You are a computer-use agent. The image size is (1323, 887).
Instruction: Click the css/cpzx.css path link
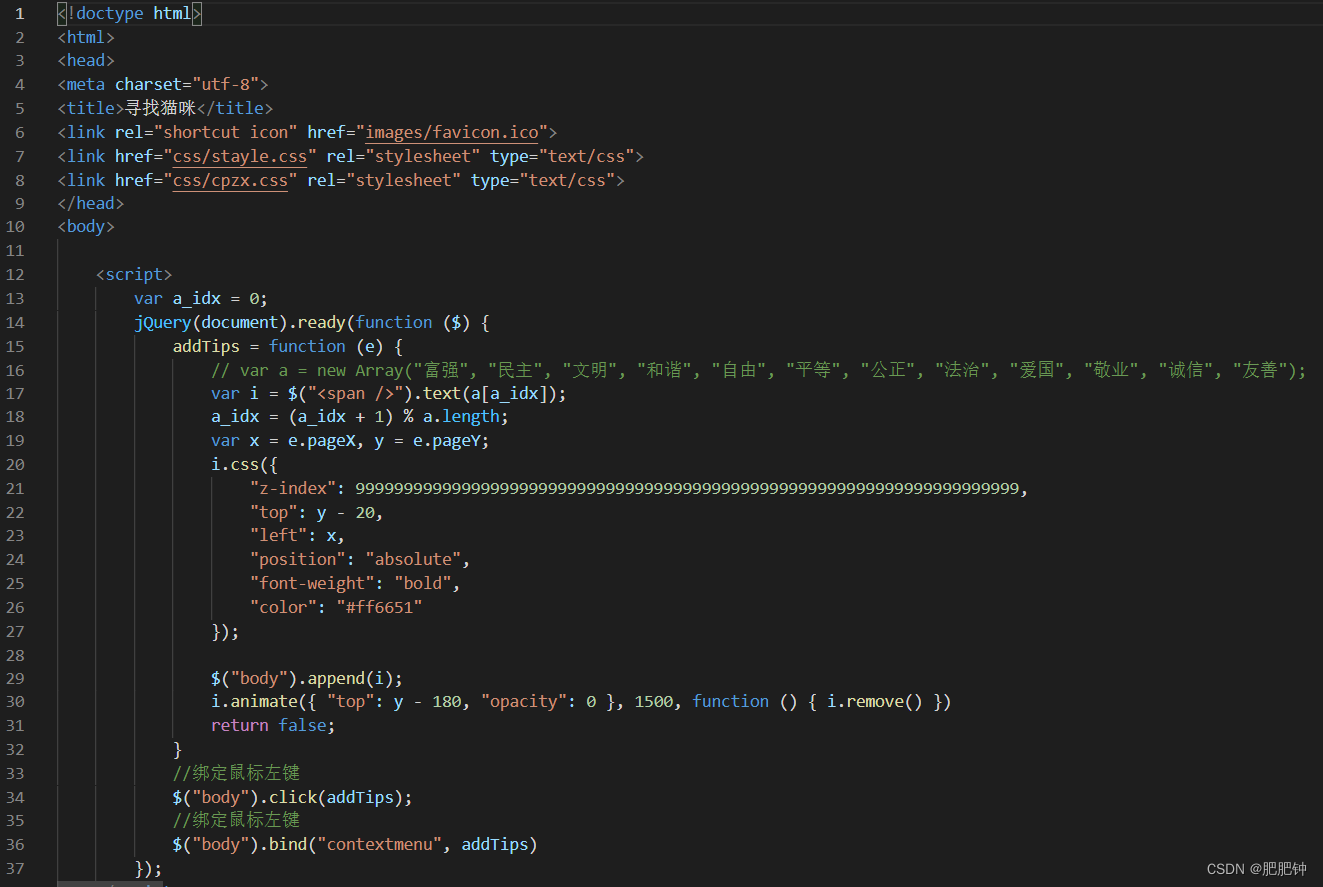click(x=230, y=180)
